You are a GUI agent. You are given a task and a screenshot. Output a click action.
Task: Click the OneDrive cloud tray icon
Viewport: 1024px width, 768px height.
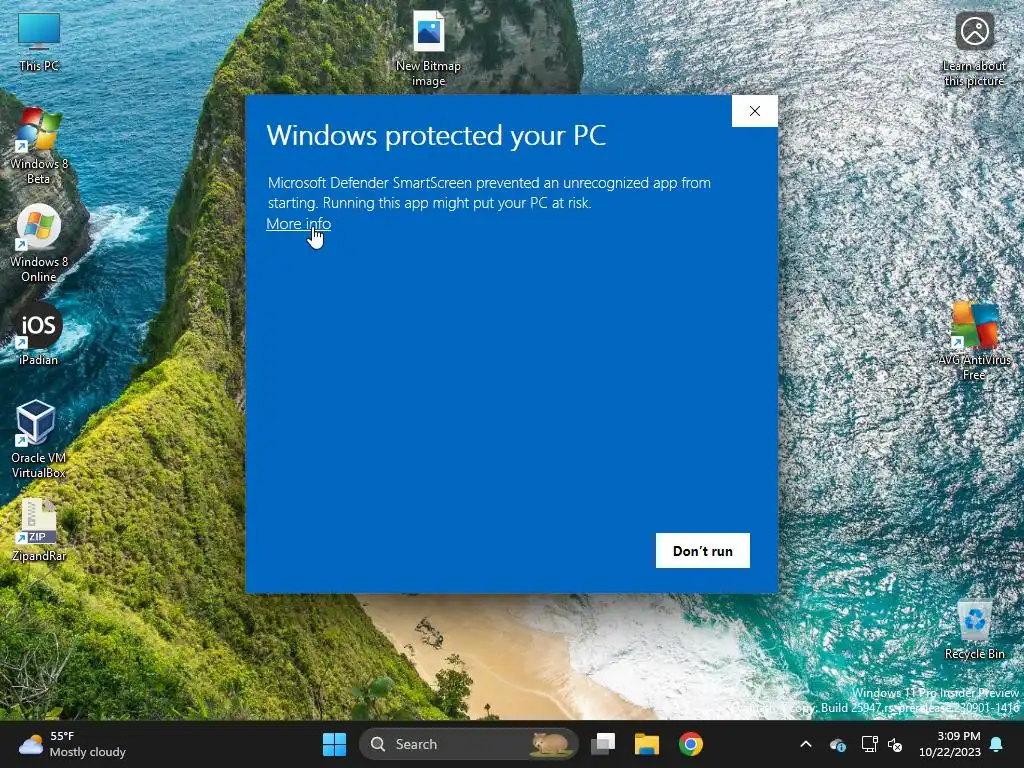click(x=838, y=744)
